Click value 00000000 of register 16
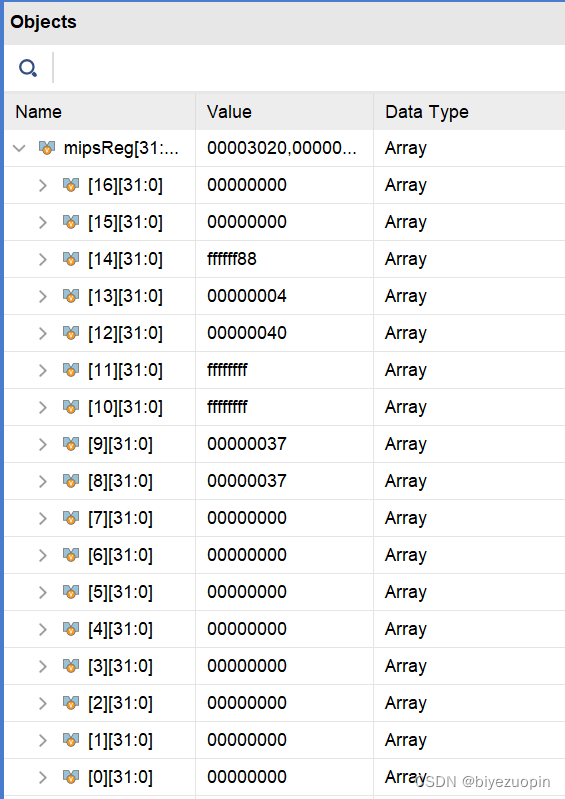The image size is (565, 799). [x=247, y=185]
